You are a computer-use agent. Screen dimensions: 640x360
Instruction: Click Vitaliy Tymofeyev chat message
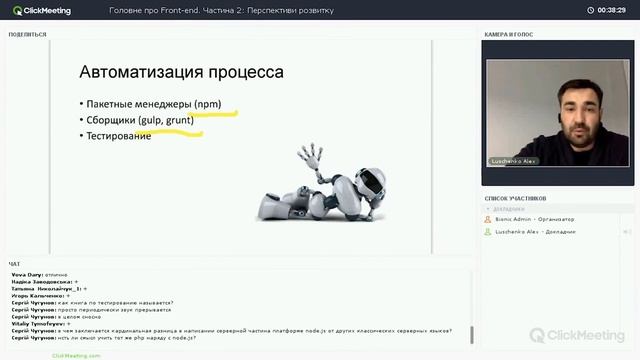(41, 324)
